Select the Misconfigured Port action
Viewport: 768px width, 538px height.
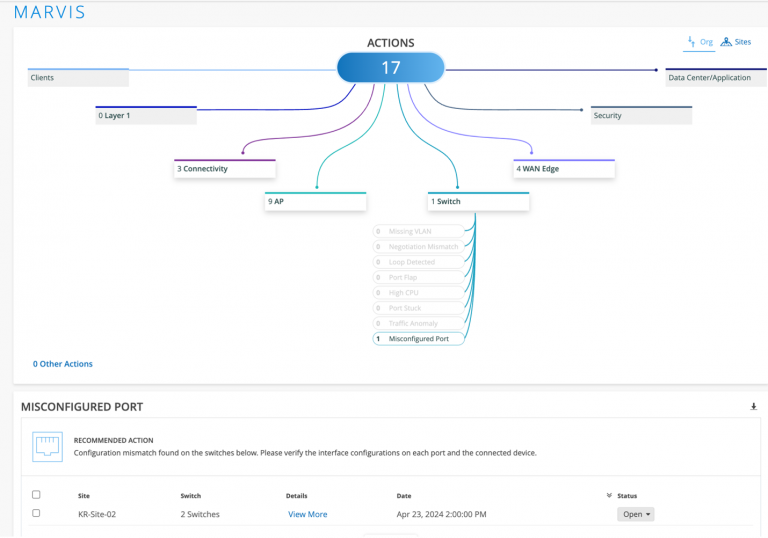[x=420, y=339]
